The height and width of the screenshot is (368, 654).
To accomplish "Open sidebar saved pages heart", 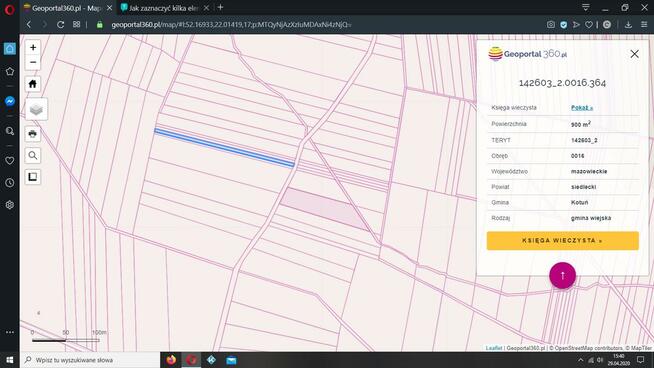I will pyautogui.click(x=10, y=161).
